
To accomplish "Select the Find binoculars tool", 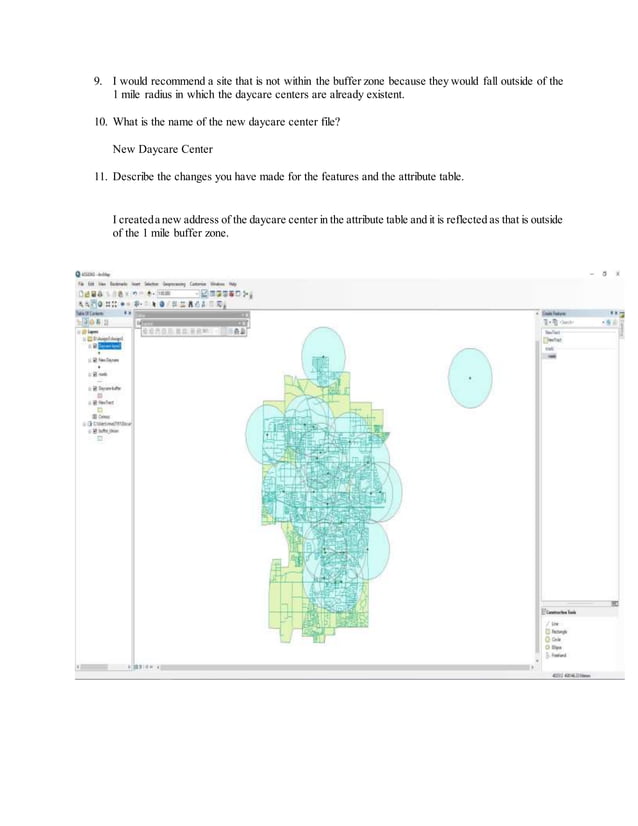I will pyautogui.click(x=190, y=304).
